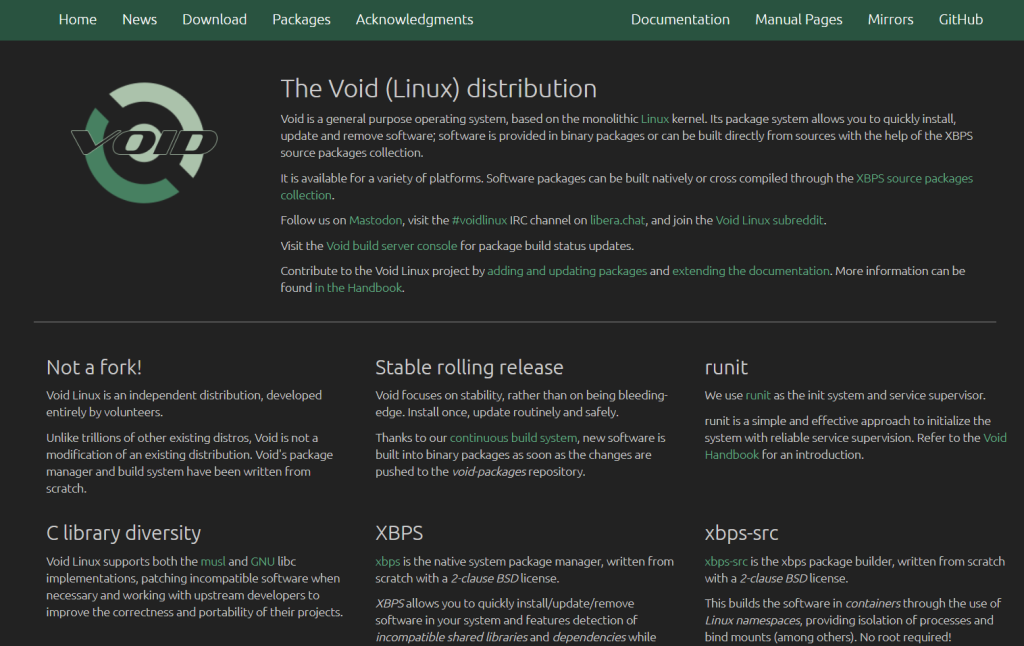The width and height of the screenshot is (1024, 646).
Task: Click '2-clause BSD' text in xbps-src section
Action: [773, 578]
